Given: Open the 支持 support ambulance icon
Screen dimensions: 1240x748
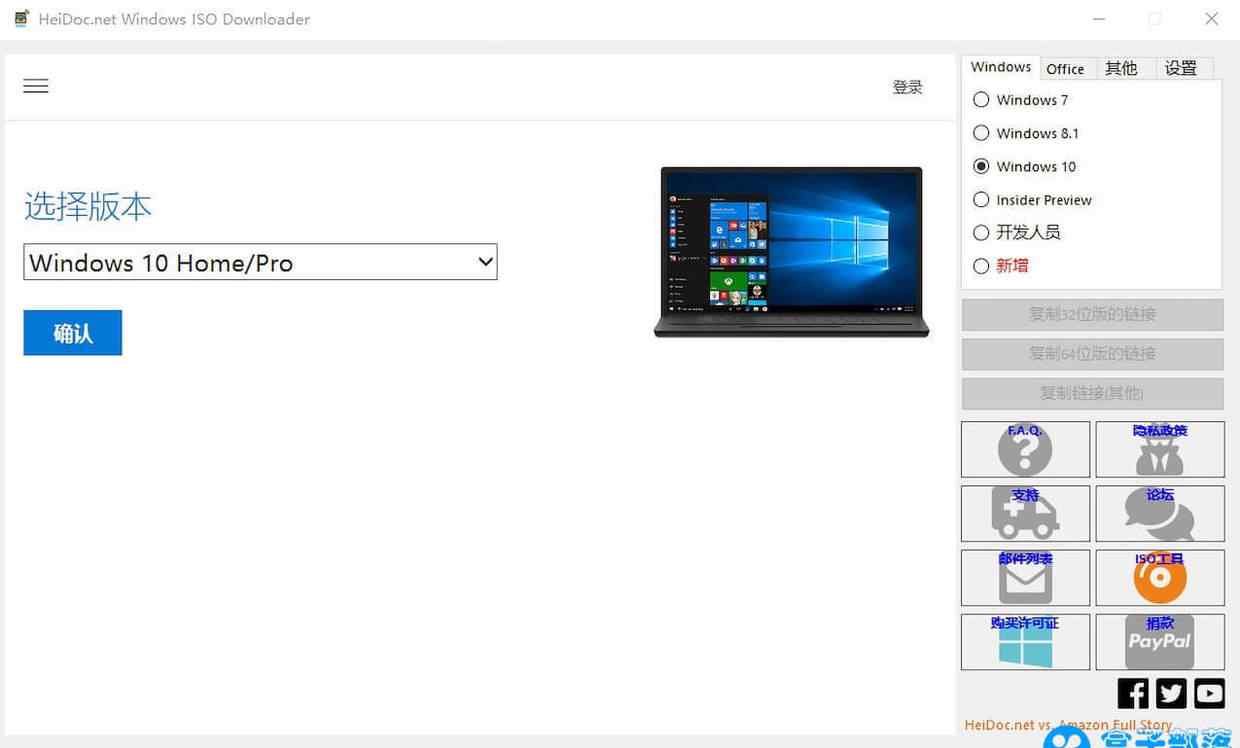Looking at the screenshot, I should point(1025,513).
